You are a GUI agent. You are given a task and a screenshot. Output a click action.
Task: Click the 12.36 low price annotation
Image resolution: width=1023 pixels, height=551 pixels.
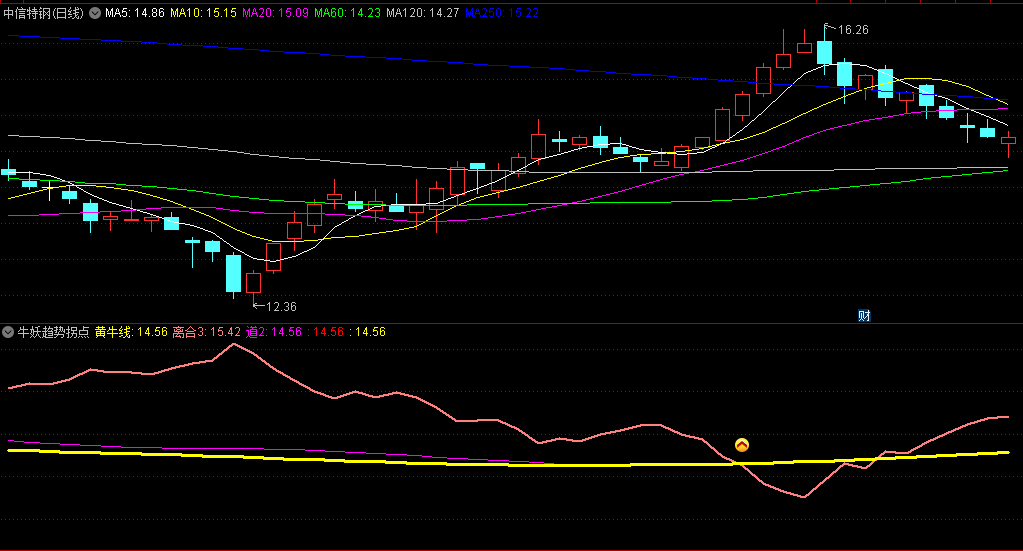tap(281, 306)
